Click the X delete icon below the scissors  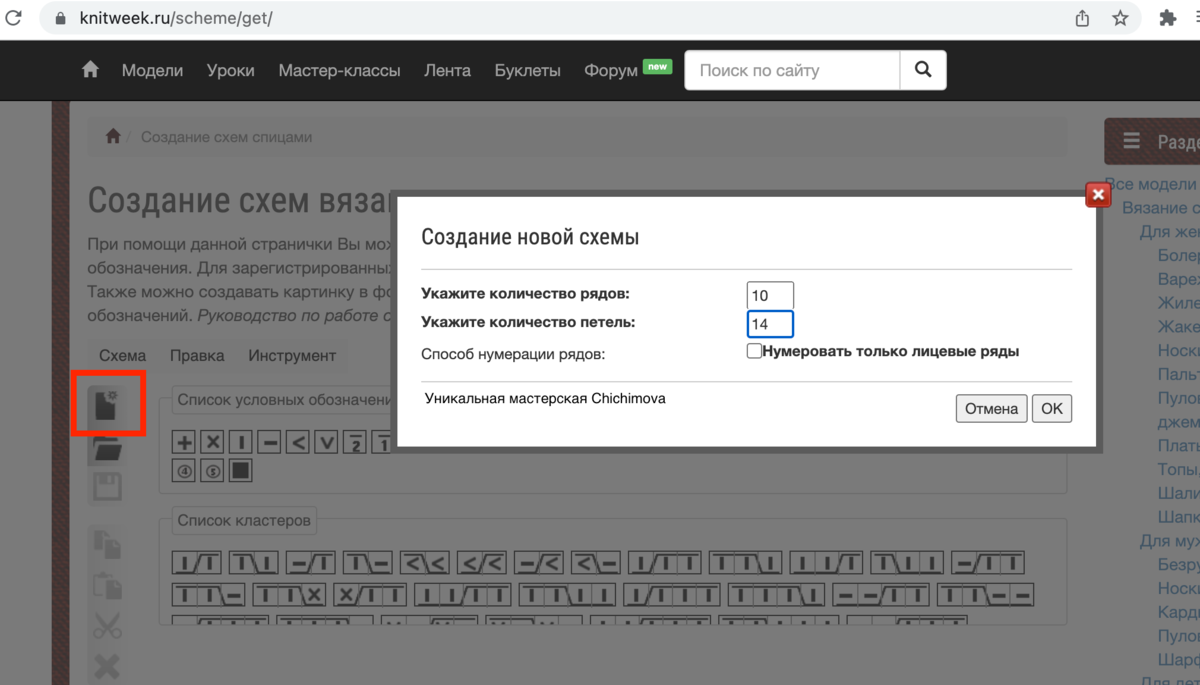[x=107, y=665]
